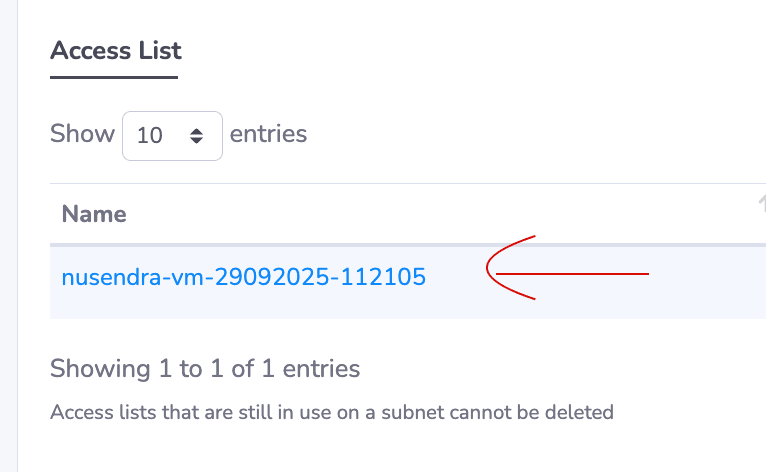Click the underline beneath Access List tab

pyautogui.click(x=114, y=76)
